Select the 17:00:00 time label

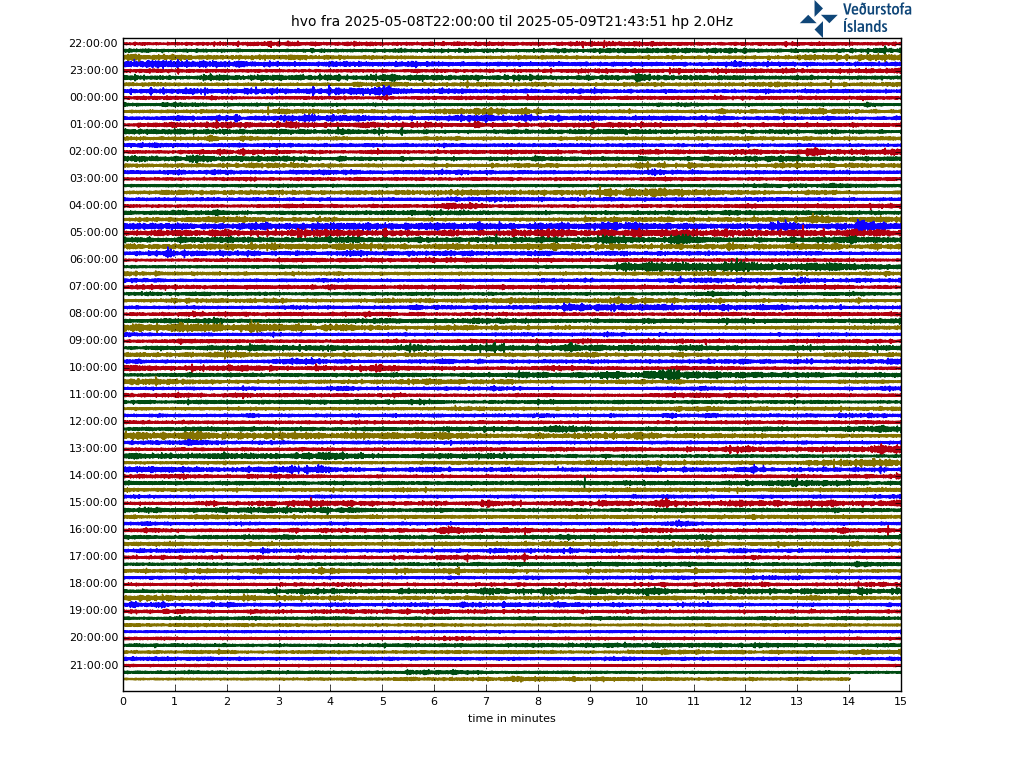pyautogui.click(x=93, y=556)
